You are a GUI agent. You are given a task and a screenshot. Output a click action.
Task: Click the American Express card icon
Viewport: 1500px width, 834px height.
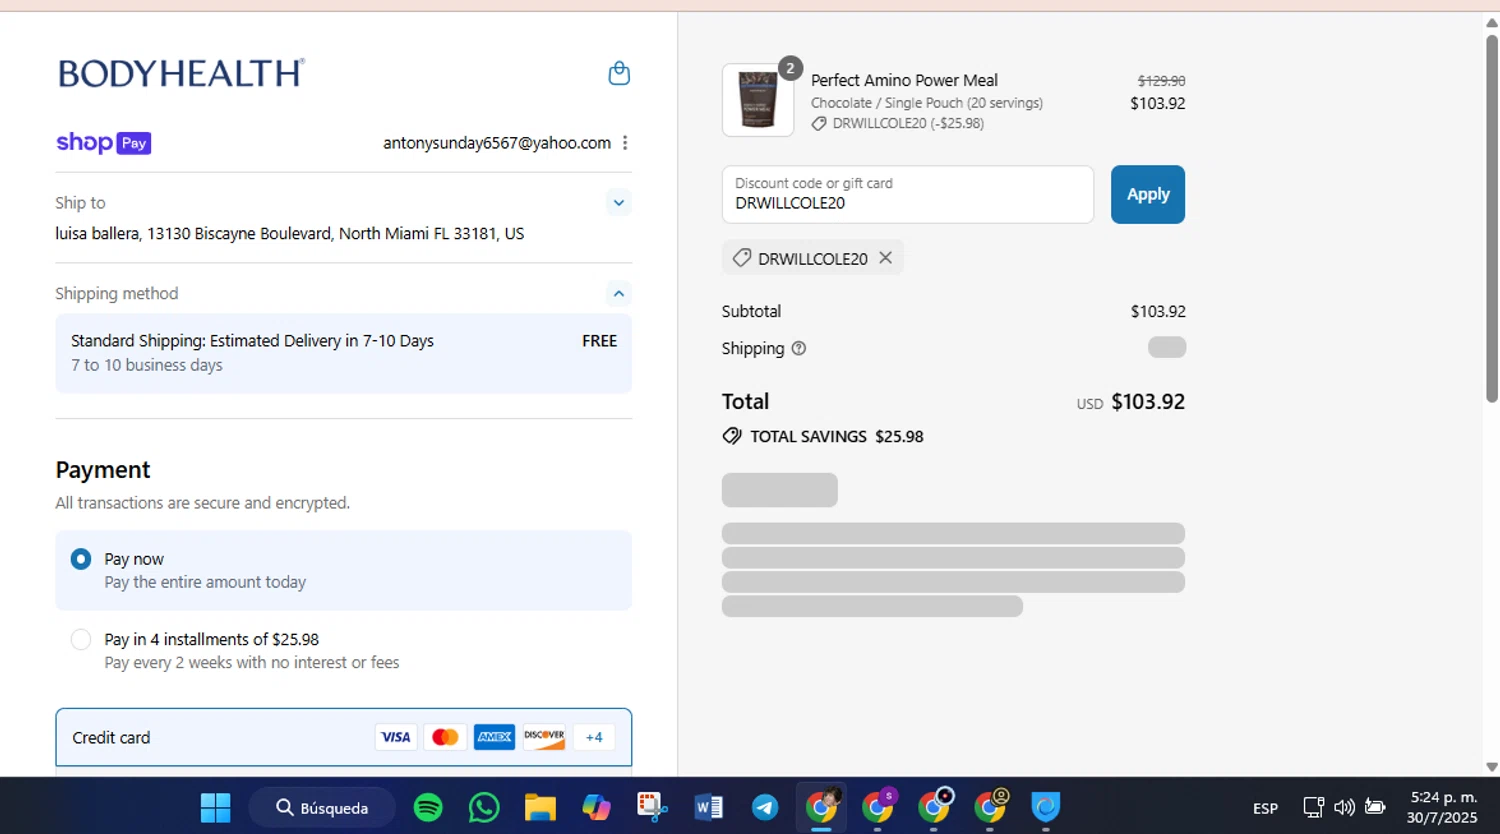[x=494, y=737]
